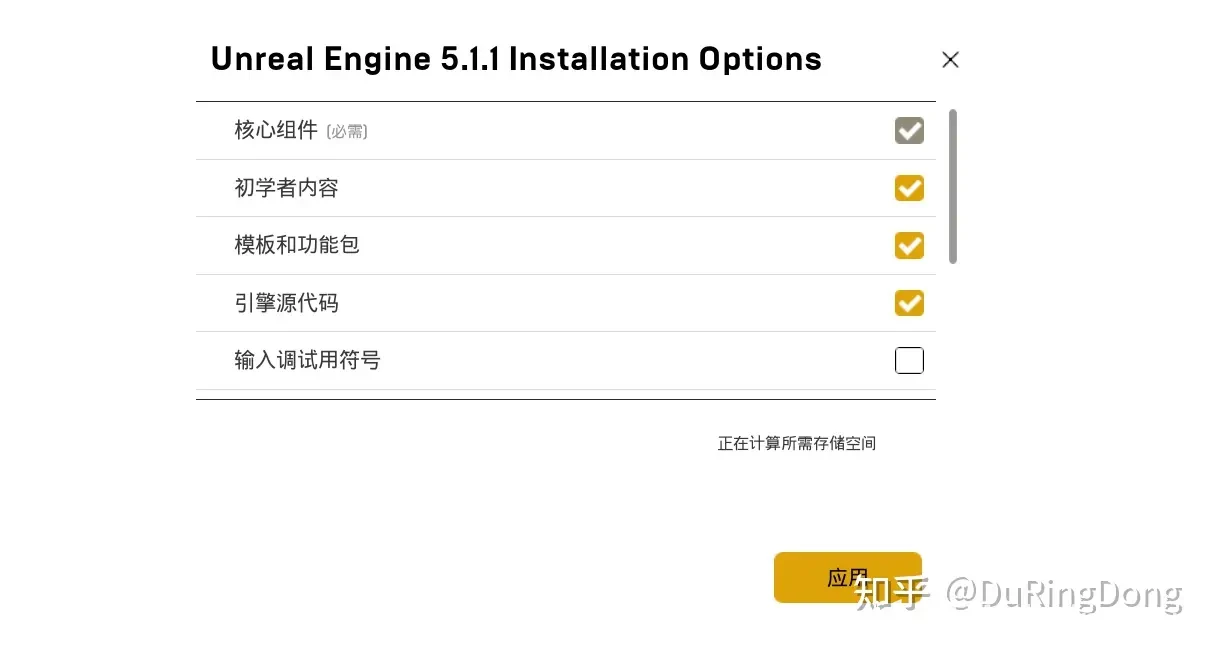Click the 引擎源代码 option label
This screenshot has height=647, width=1212.
pos(286,302)
